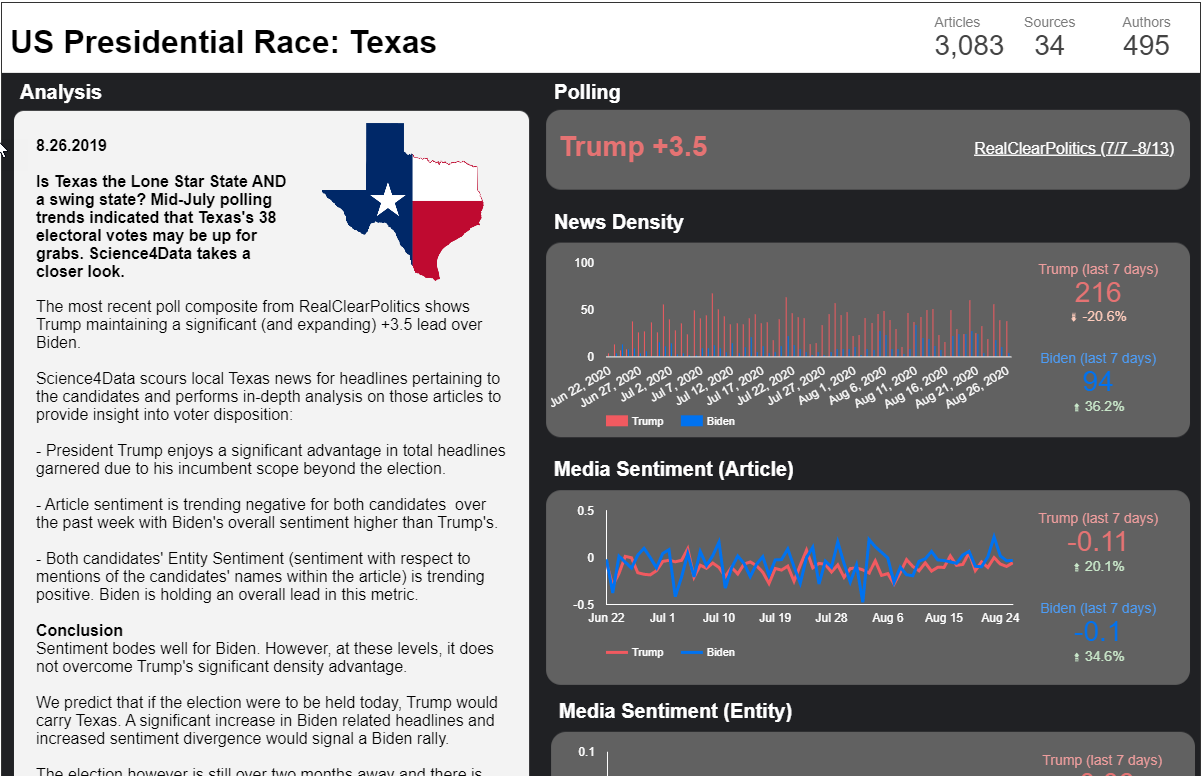Click the 'Media Sentiment (Article)' heading
Screen dimensions: 1202x776
coord(674,469)
